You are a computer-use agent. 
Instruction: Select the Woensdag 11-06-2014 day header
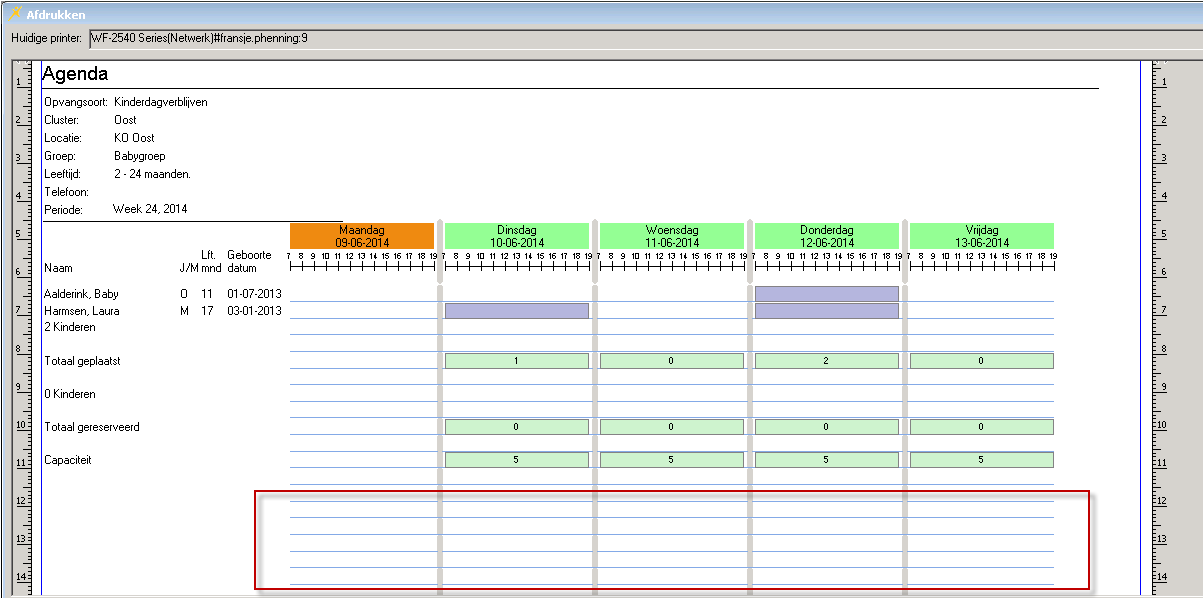coord(671,236)
